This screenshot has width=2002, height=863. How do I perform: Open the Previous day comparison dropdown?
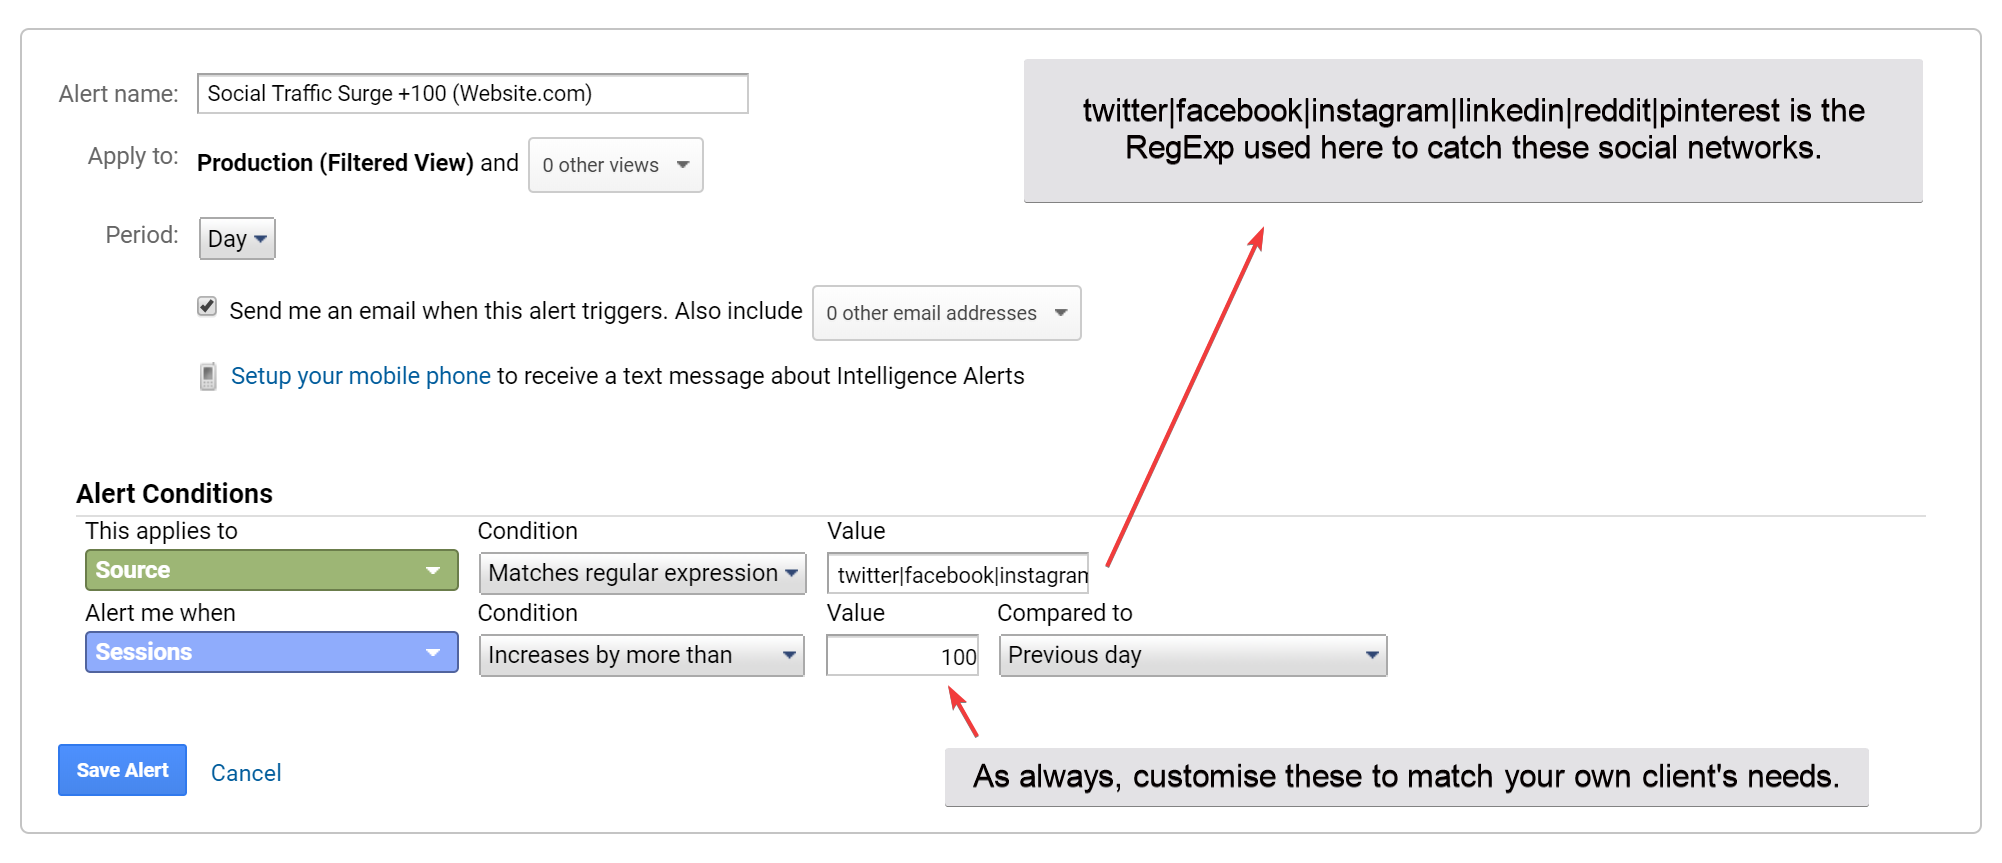(x=1193, y=655)
